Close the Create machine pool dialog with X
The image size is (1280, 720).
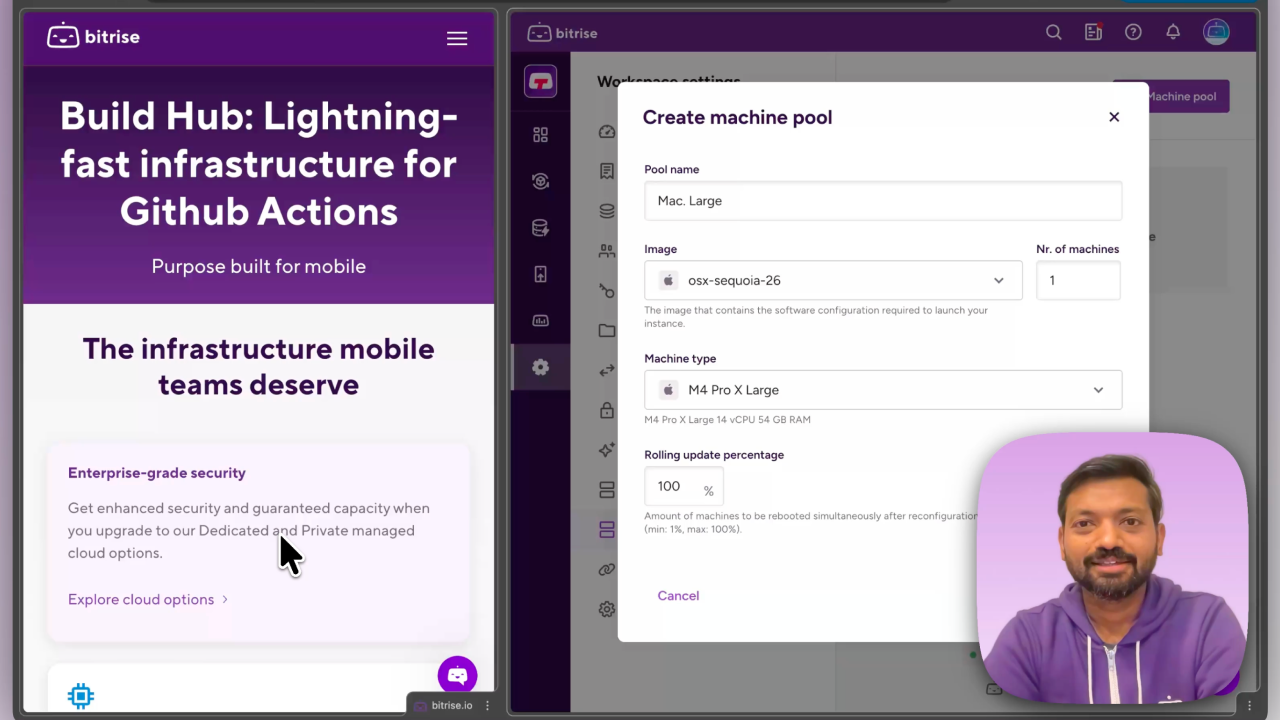(x=1114, y=117)
